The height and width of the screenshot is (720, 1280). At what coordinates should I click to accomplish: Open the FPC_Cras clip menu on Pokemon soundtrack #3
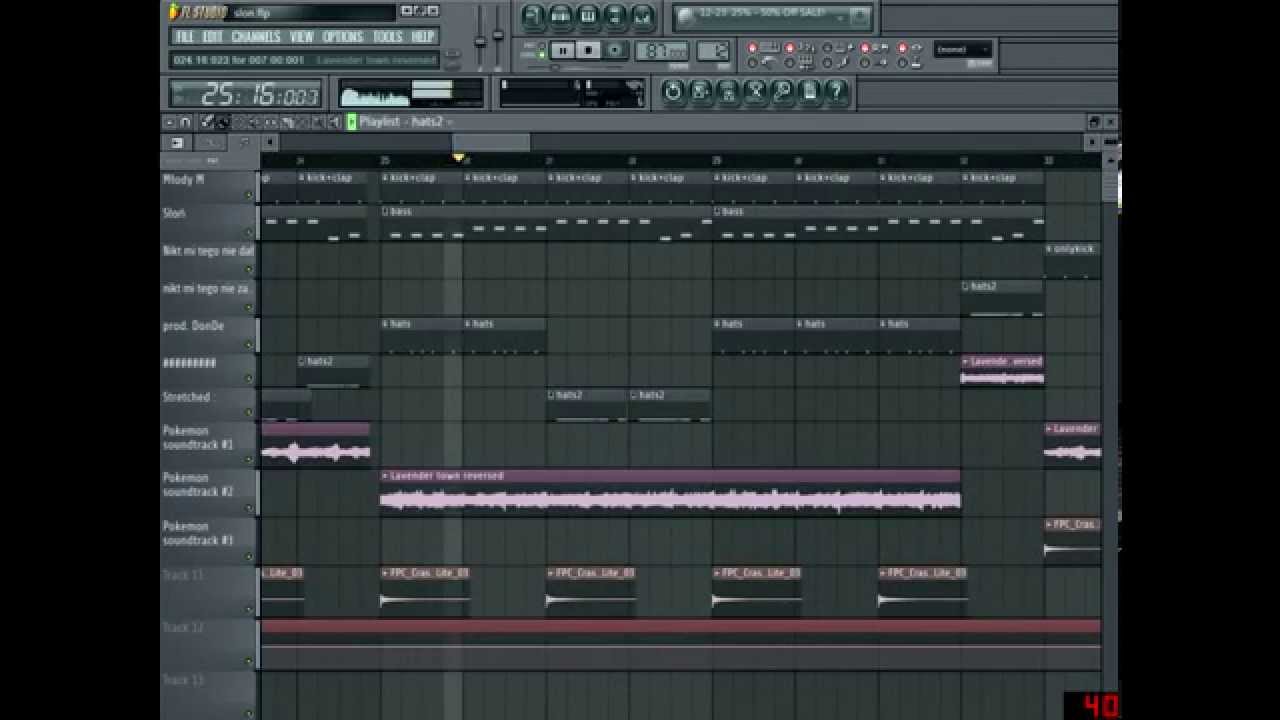(x=1049, y=524)
